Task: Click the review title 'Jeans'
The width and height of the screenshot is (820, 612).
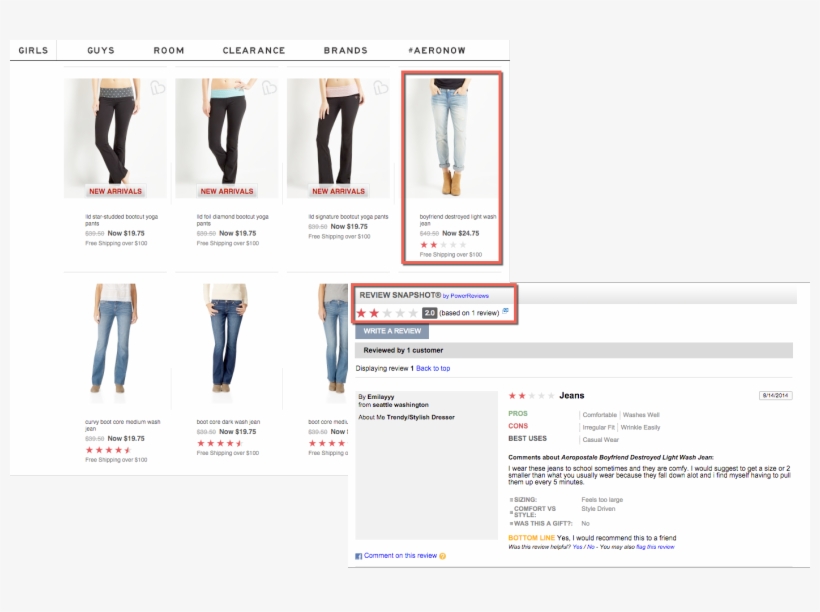Action: point(572,395)
